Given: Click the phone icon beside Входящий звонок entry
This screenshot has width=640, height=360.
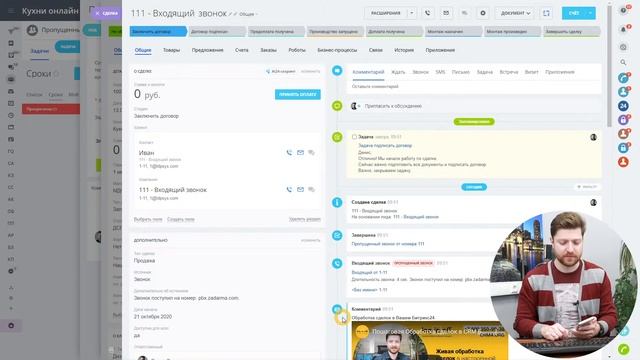Looking at the screenshot, I should click(337, 264).
